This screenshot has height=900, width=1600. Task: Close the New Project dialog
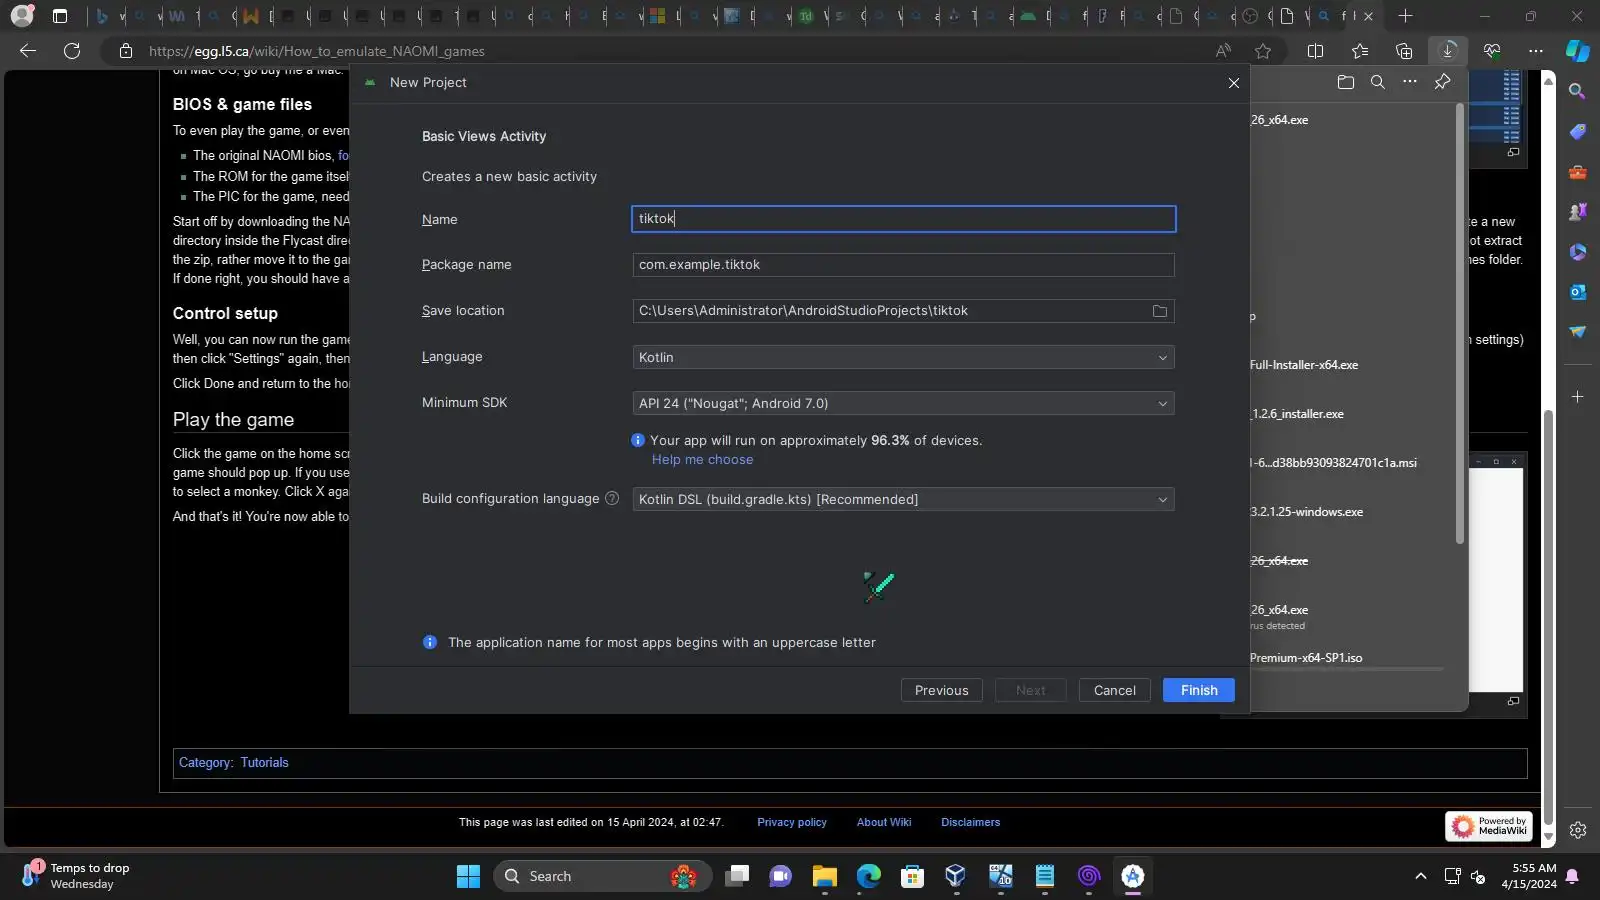[1234, 83]
